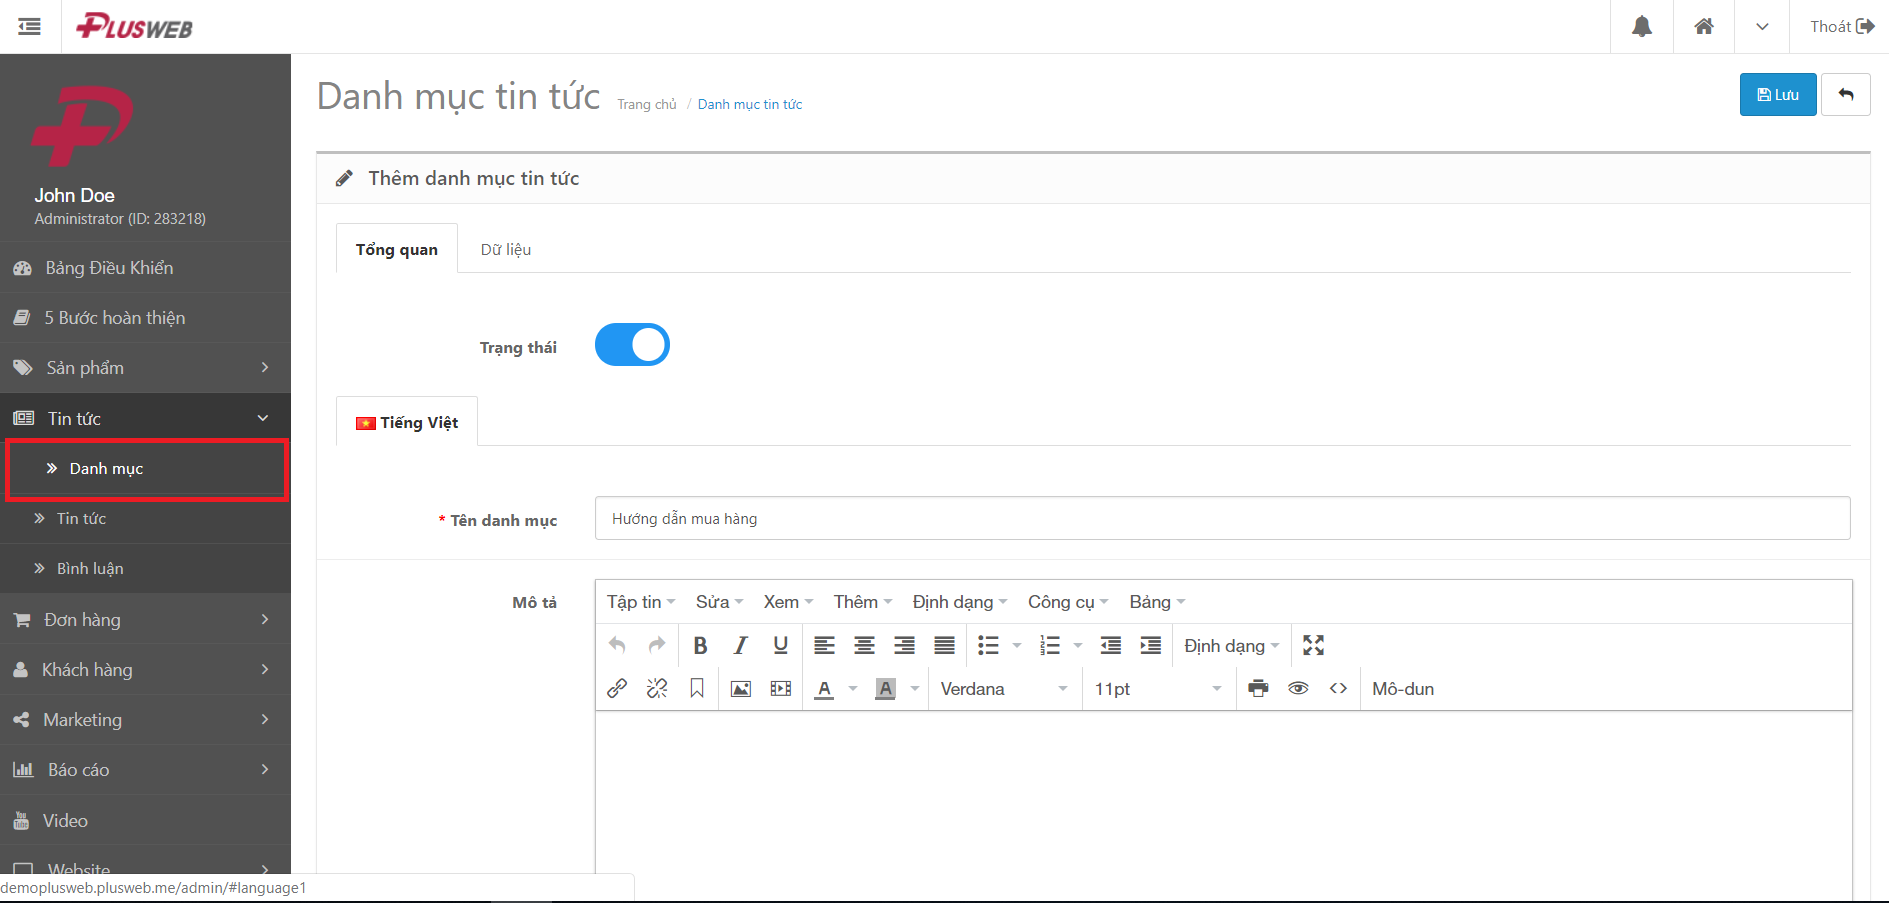Click the Bold formatting icon
The height and width of the screenshot is (903, 1889).
tap(700, 646)
